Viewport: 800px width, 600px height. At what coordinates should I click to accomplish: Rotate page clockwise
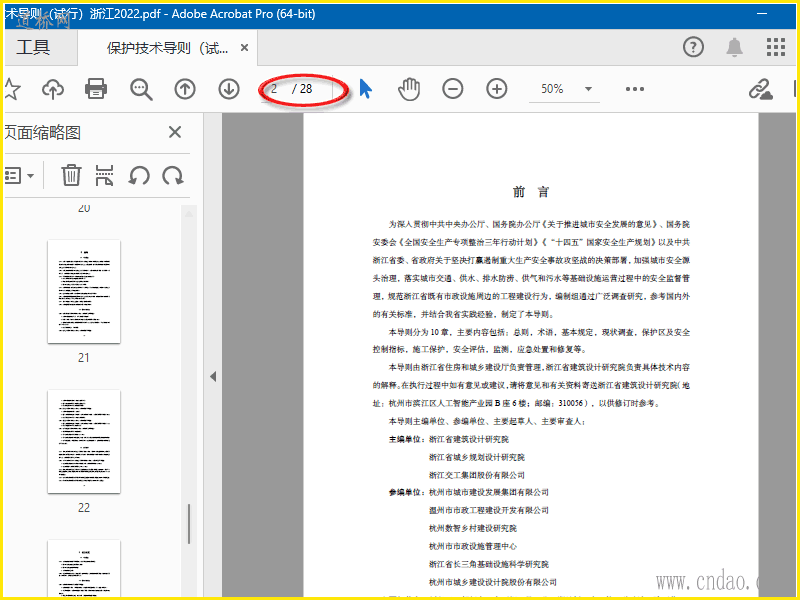point(173,176)
